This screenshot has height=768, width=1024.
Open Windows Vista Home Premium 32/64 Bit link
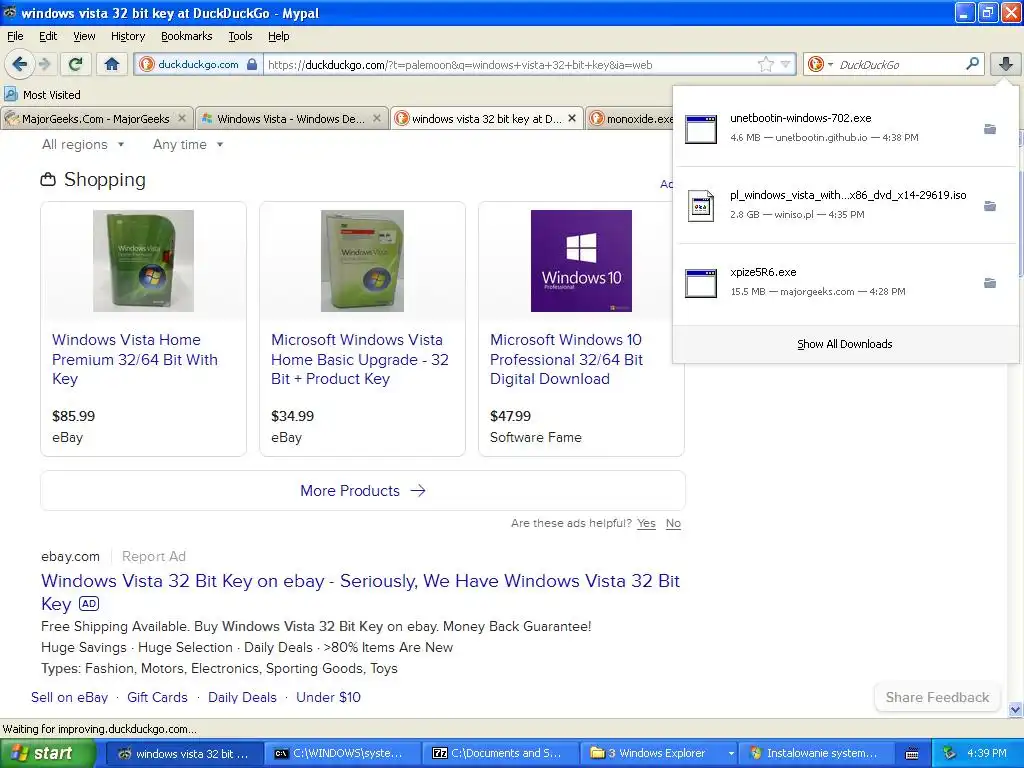pos(135,359)
